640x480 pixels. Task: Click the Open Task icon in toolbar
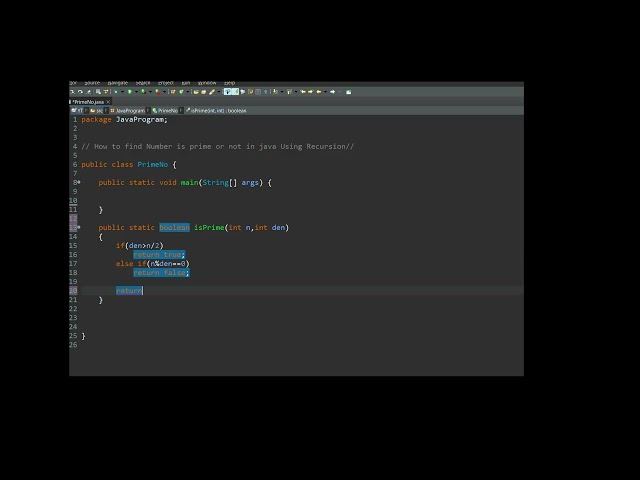[x=204, y=92]
